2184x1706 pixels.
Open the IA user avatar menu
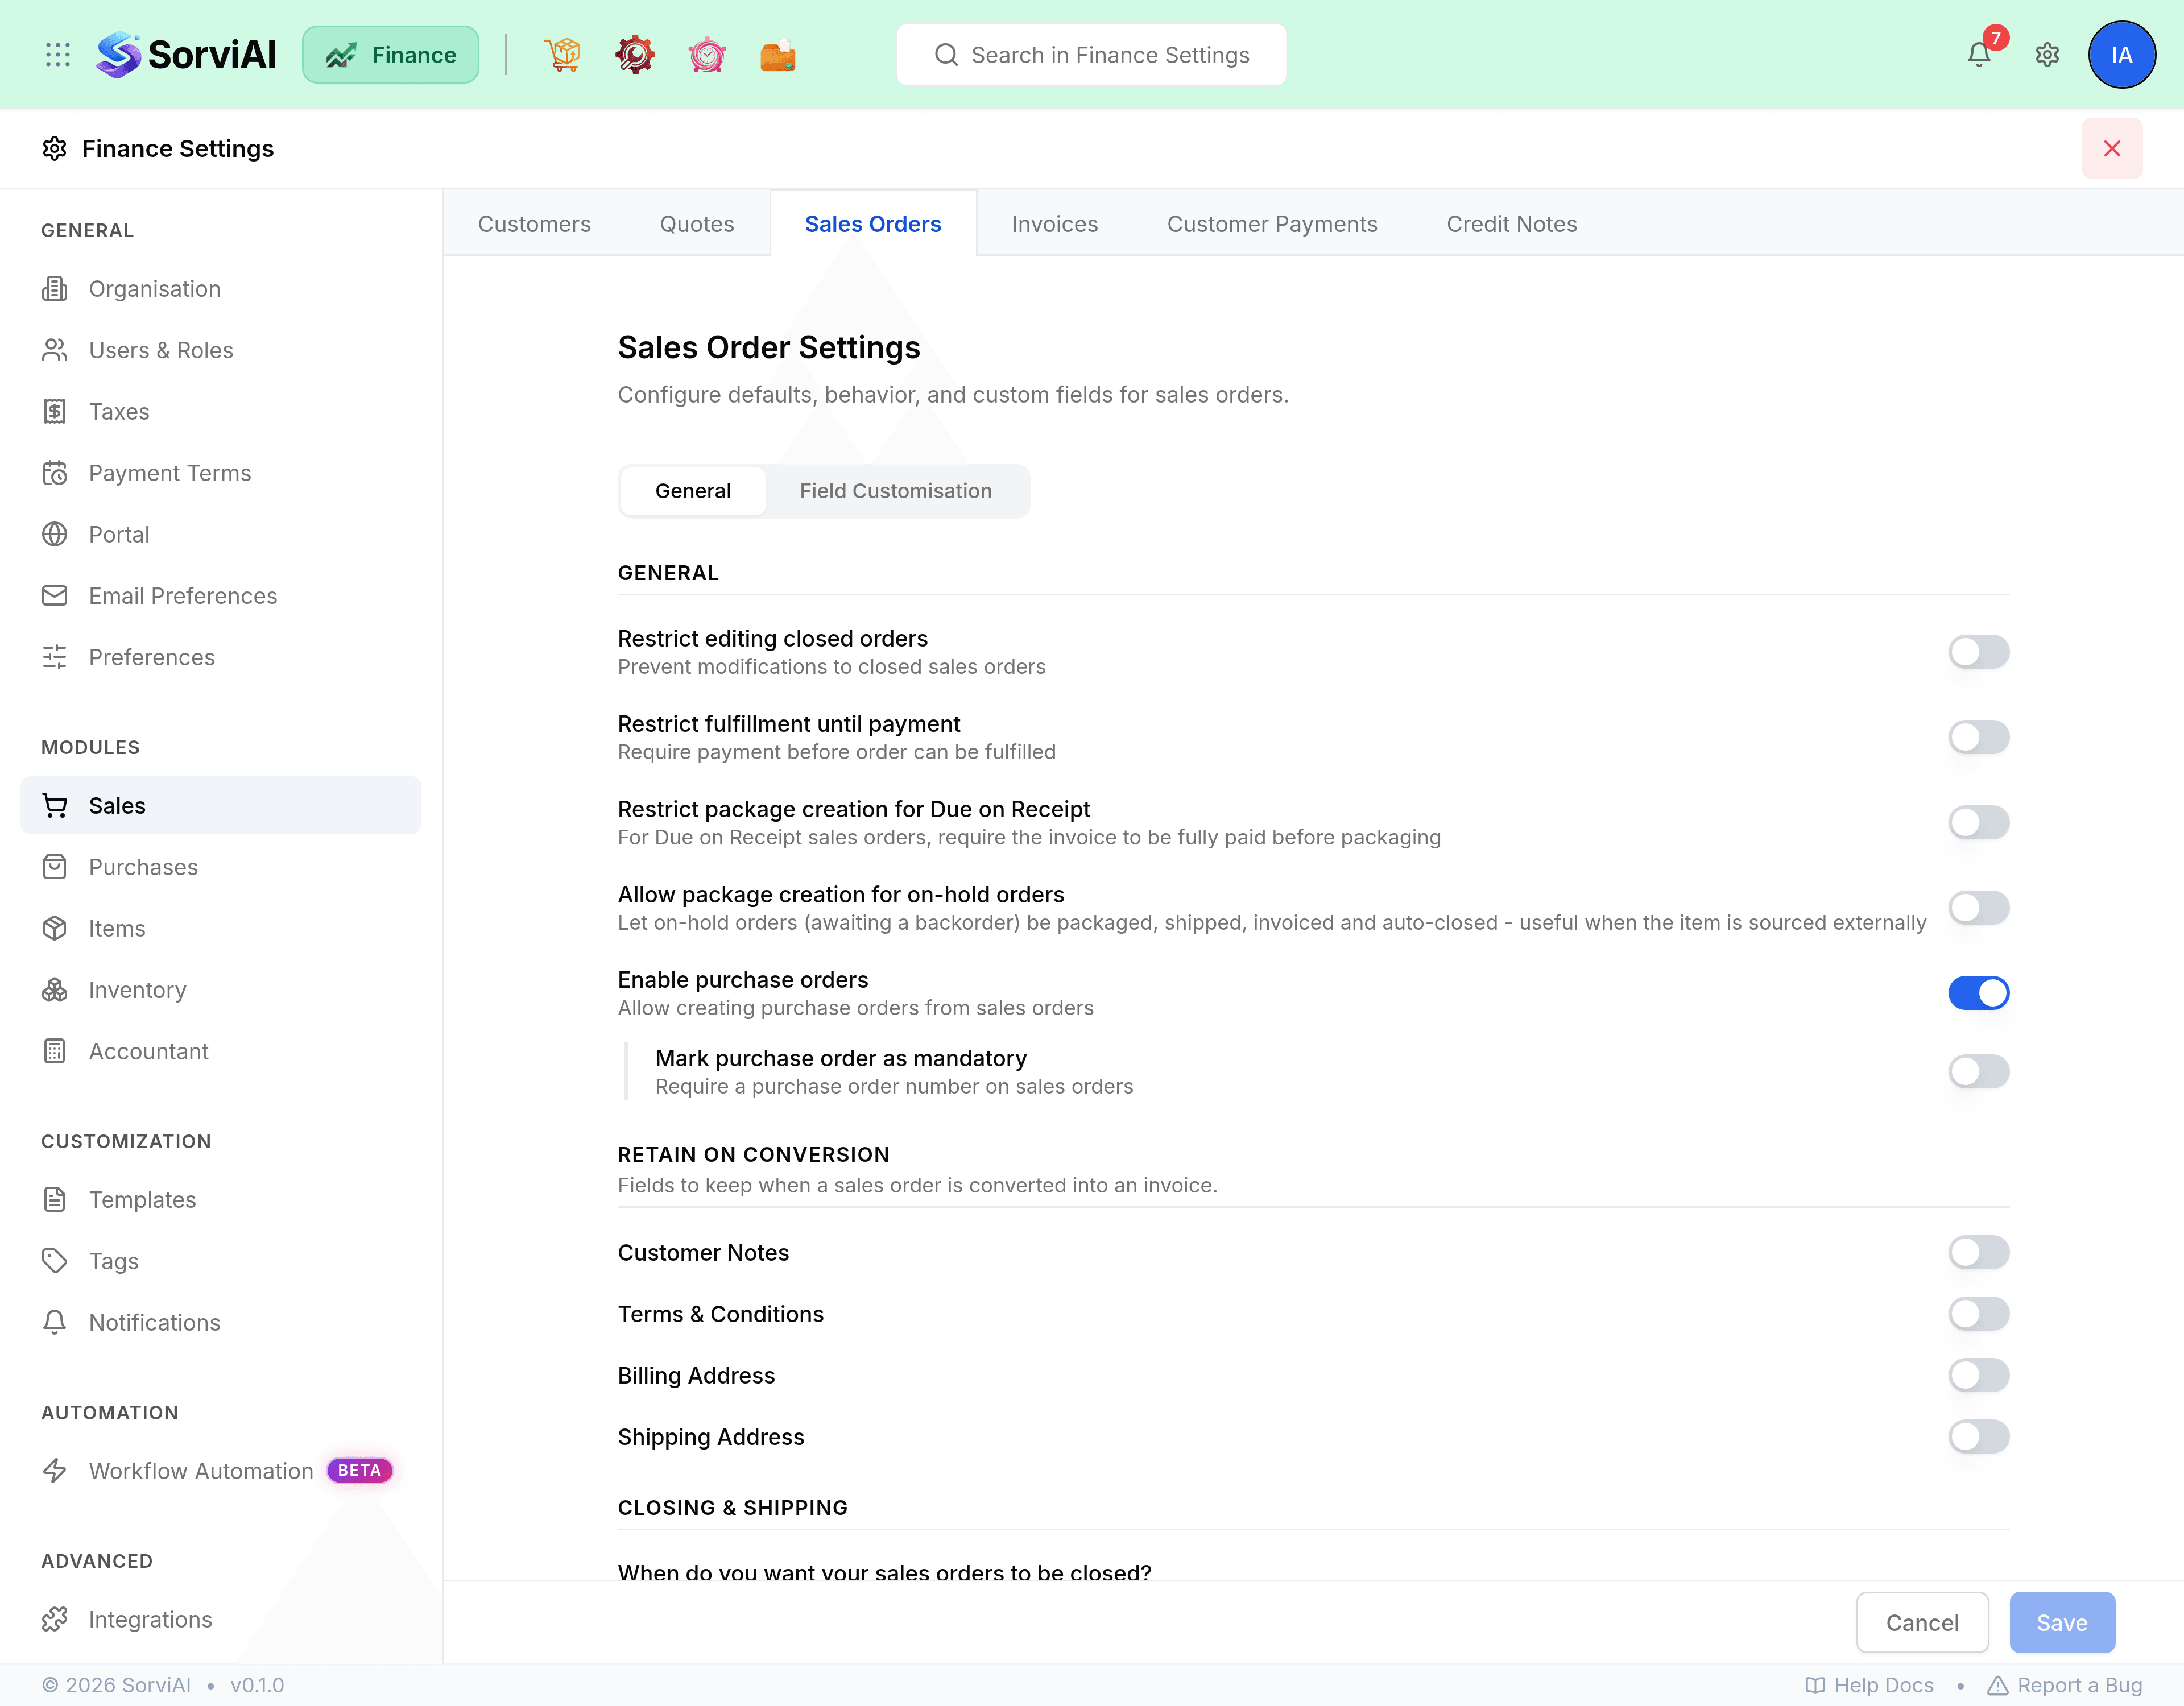coord(2121,55)
